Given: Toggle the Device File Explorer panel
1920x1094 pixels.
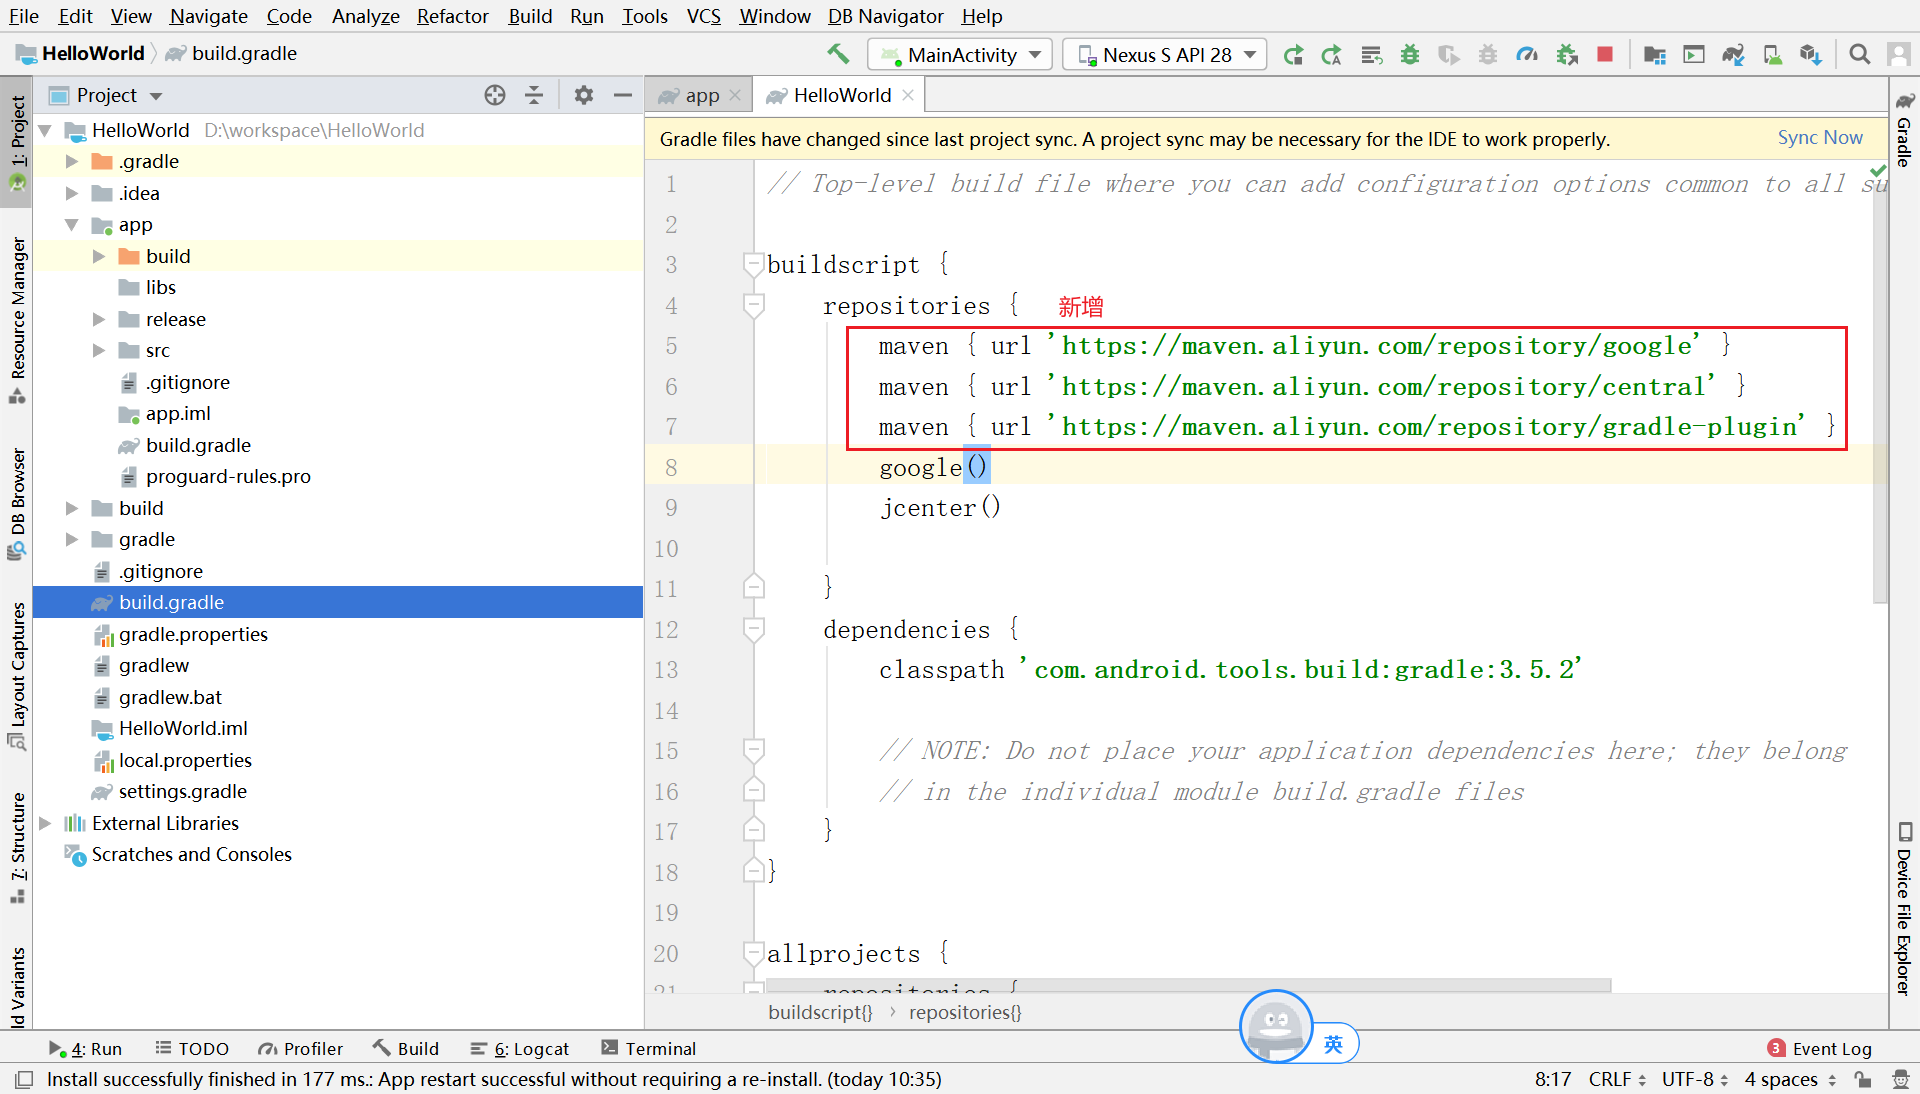Looking at the screenshot, I should [x=1904, y=910].
